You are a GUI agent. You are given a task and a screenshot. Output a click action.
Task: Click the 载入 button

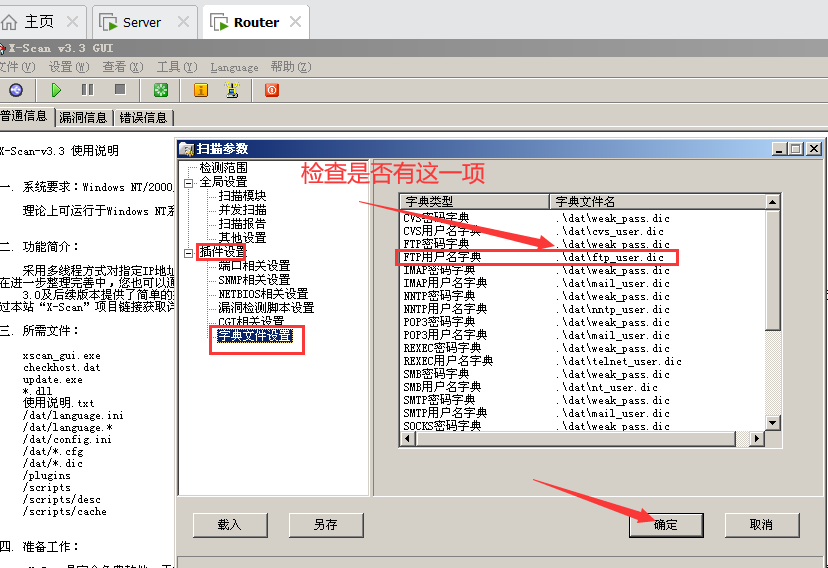click(x=230, y=525)
